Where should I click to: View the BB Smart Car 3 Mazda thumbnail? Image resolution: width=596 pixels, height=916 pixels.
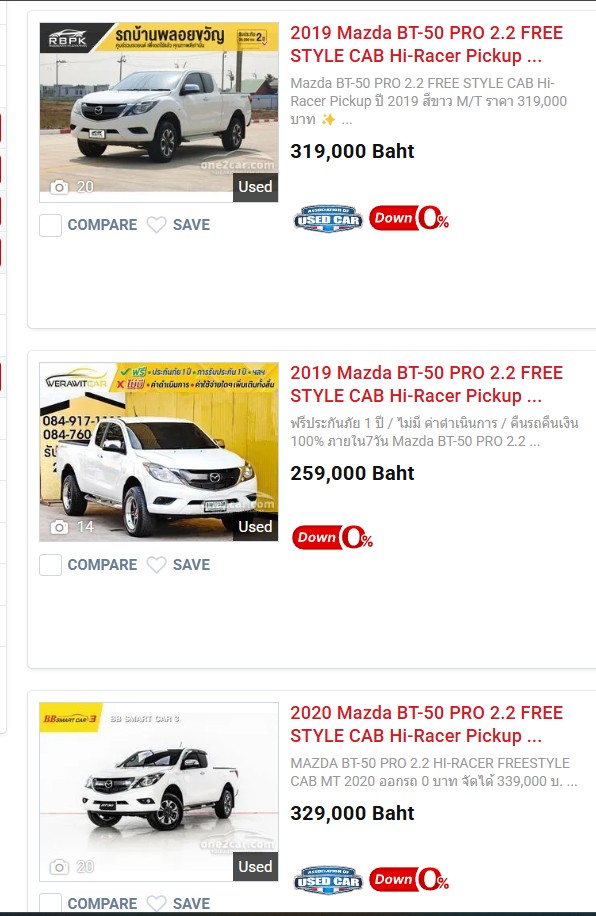coord(159,792)
